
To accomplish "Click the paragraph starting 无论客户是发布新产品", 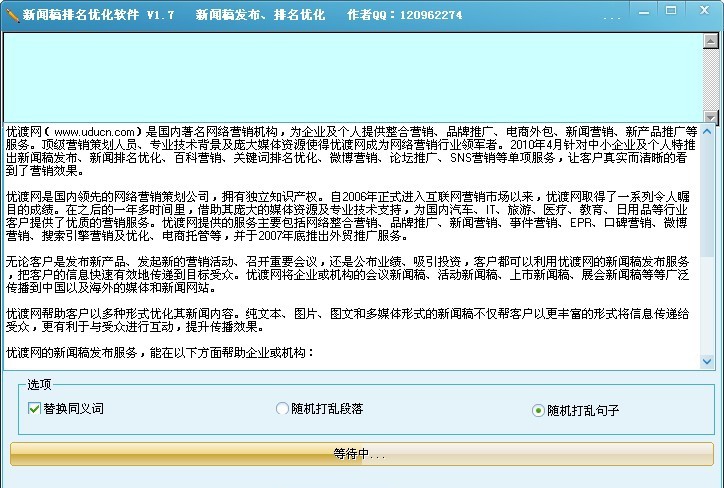I will [x=347, y=275].
